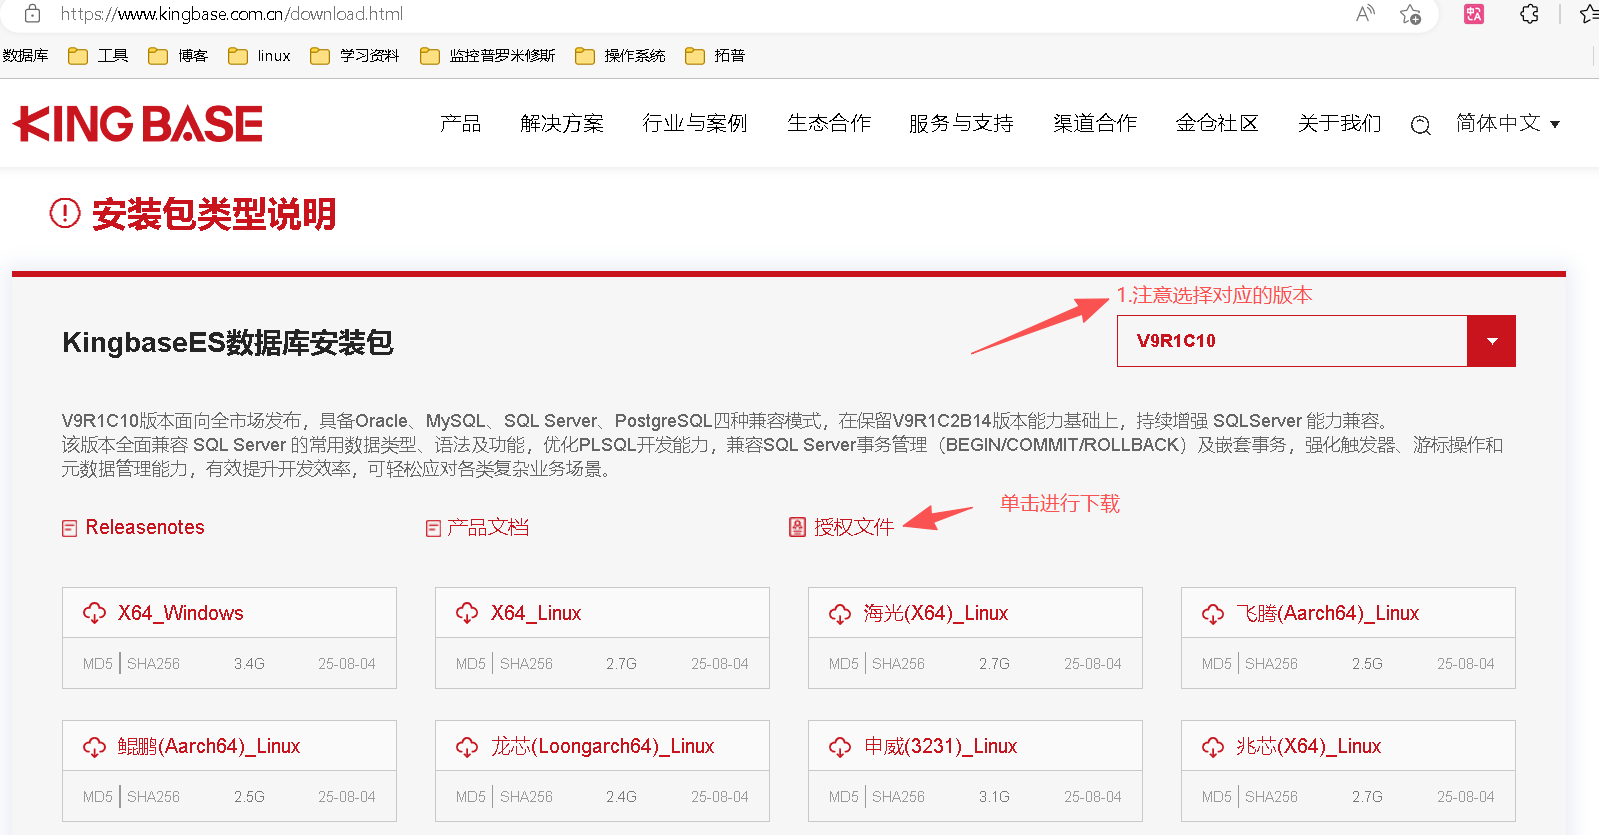
Task: Open the 服务与支持 menu
Action: (x=961, y=123)
